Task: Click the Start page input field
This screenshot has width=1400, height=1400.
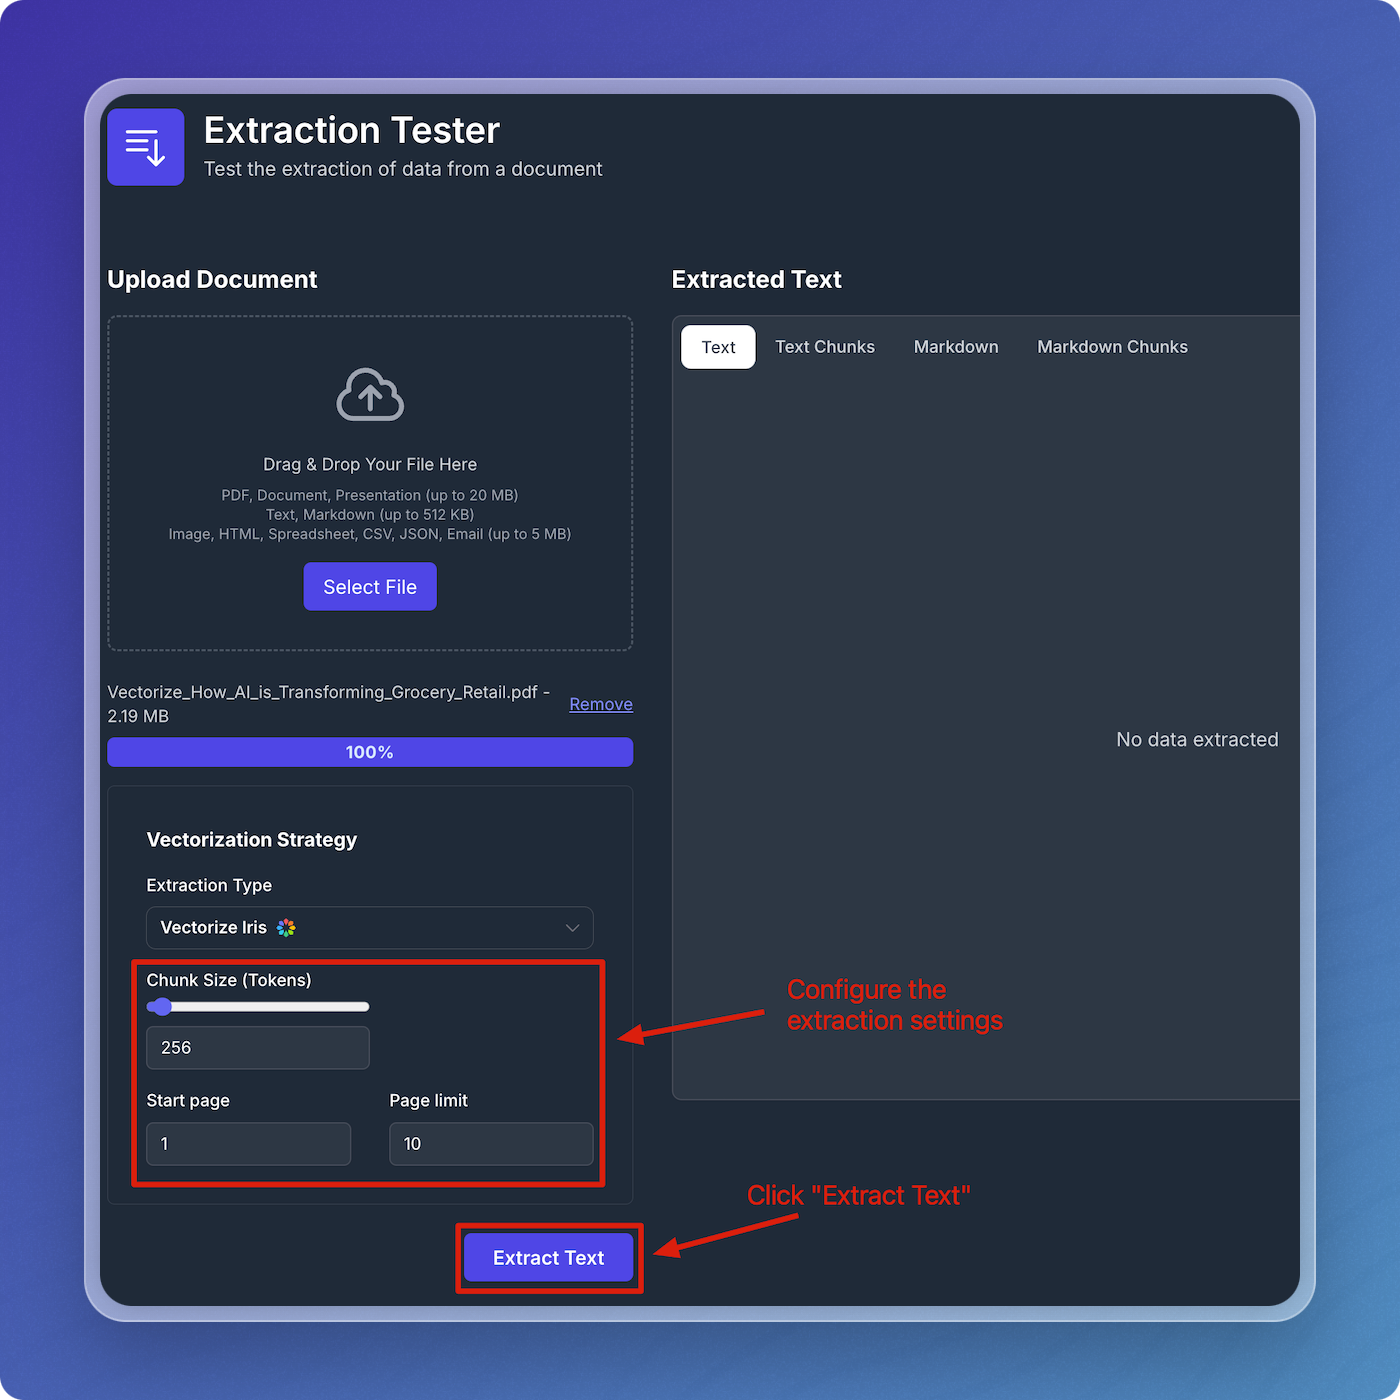Action: [249, 1144]
